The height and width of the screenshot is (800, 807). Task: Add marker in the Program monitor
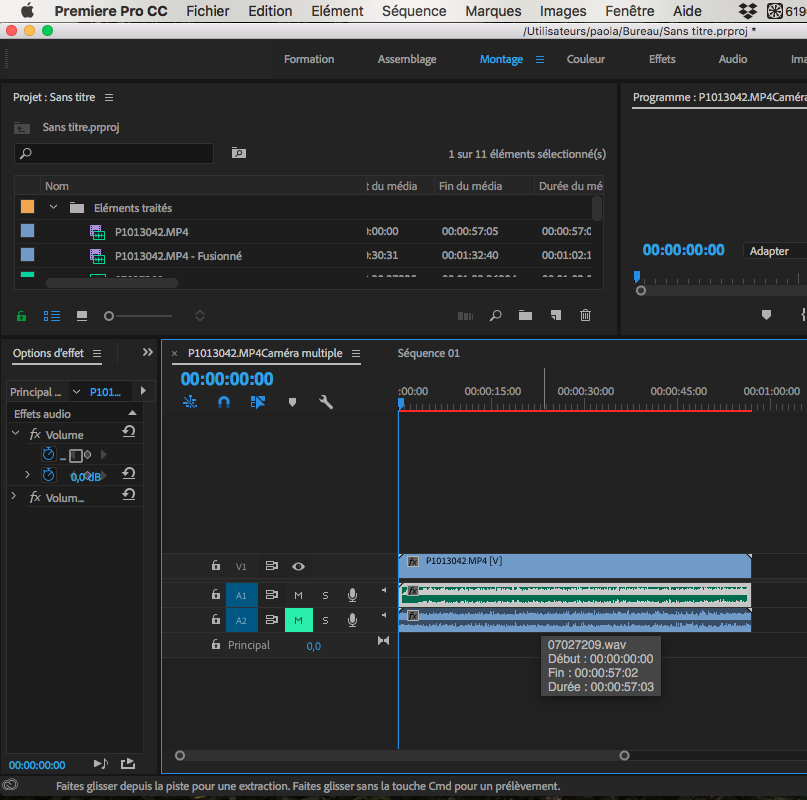tap(766, 315)
